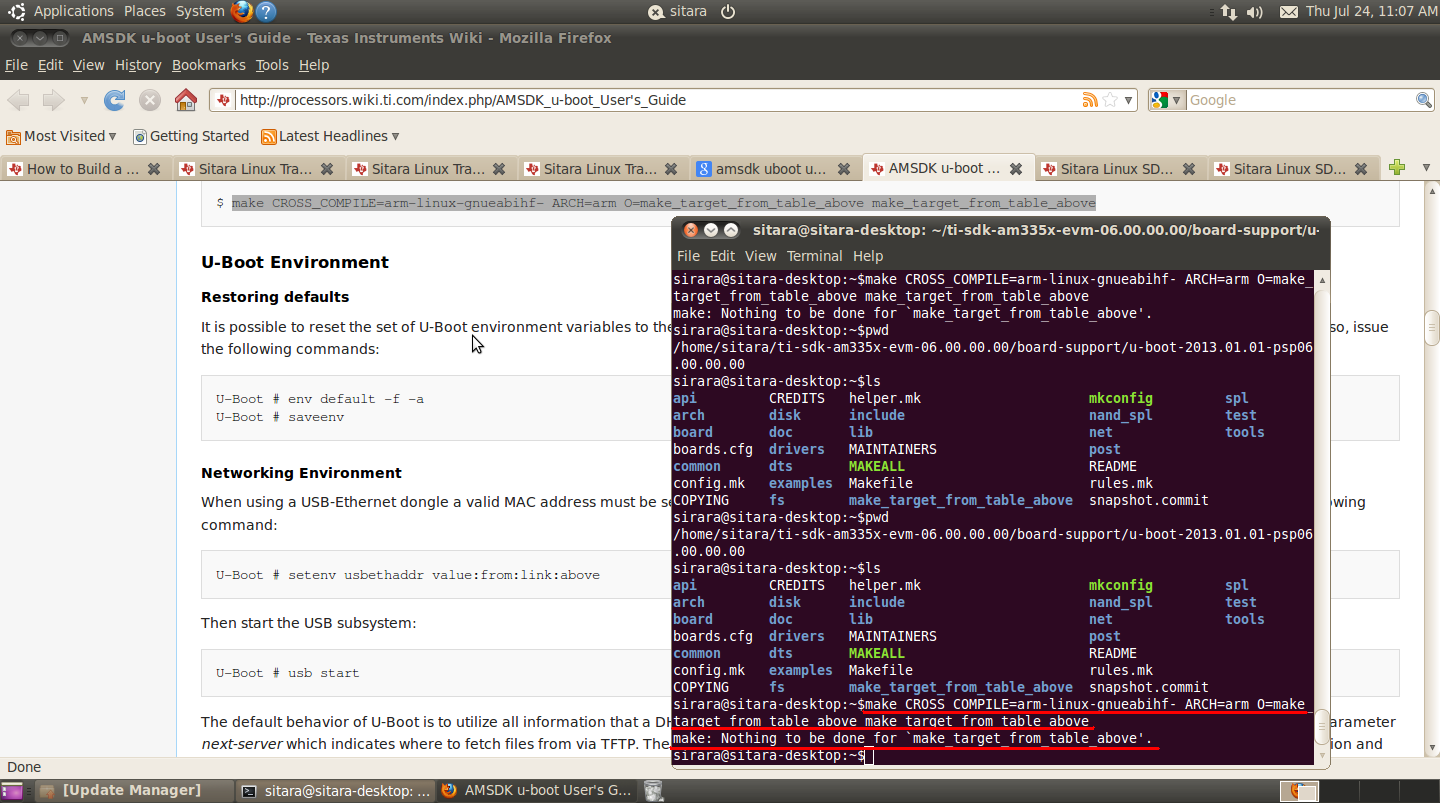Close the active 'AMSDK u-boot ...' tab

[x=1016, y=169]
